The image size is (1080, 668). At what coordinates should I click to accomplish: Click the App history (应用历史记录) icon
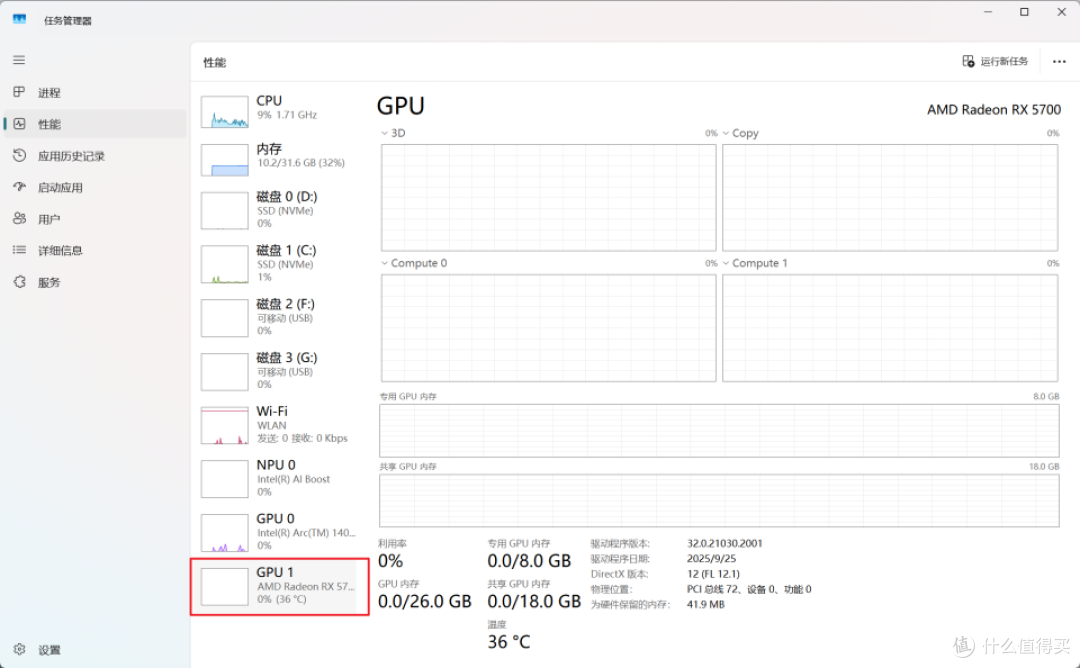(x=19, y=155)
